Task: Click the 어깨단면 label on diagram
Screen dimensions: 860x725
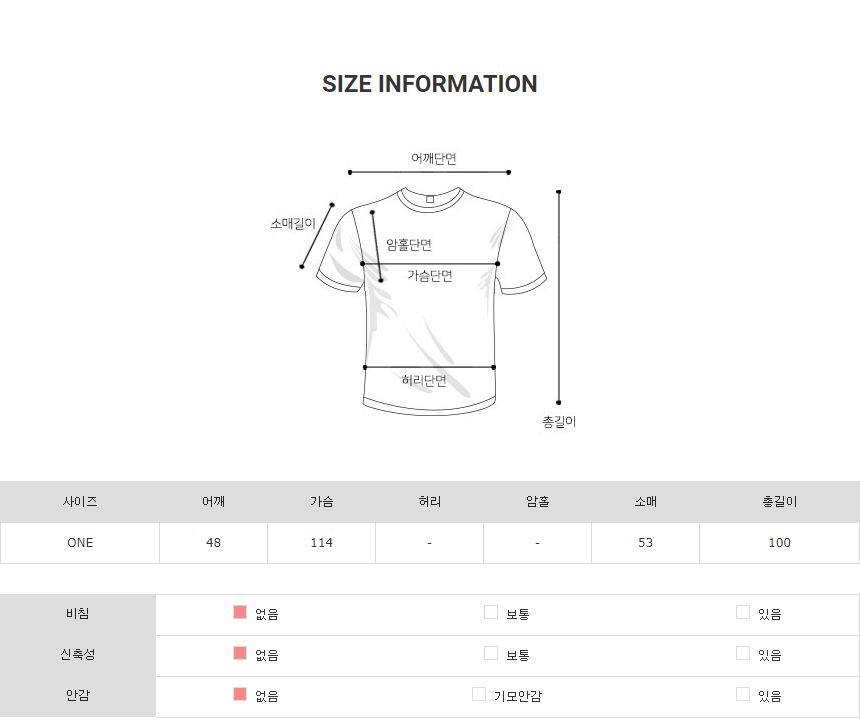Action: coord(434,158)
